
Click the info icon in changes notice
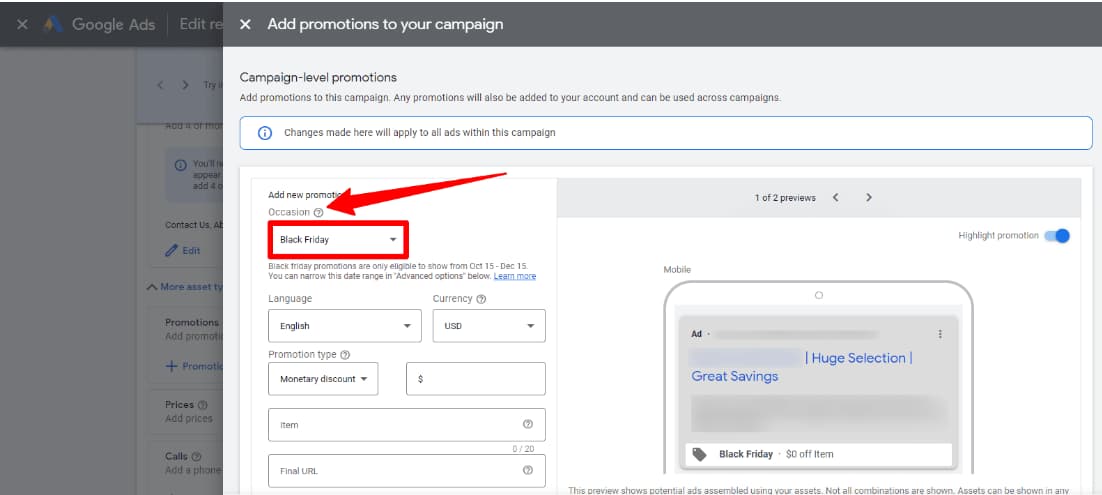click(x=265, y=133)
